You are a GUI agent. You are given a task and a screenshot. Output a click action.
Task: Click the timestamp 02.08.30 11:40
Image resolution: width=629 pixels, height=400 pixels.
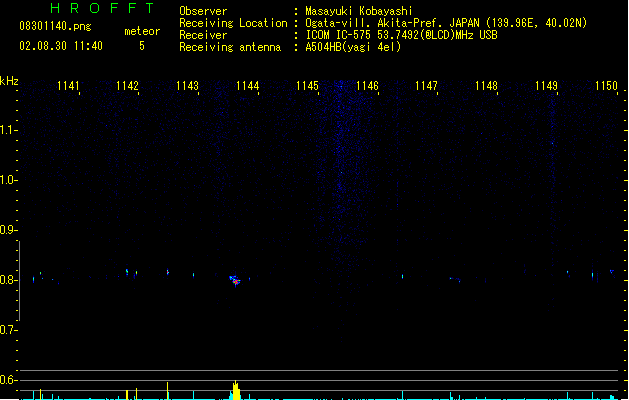(x=61, y=46)
